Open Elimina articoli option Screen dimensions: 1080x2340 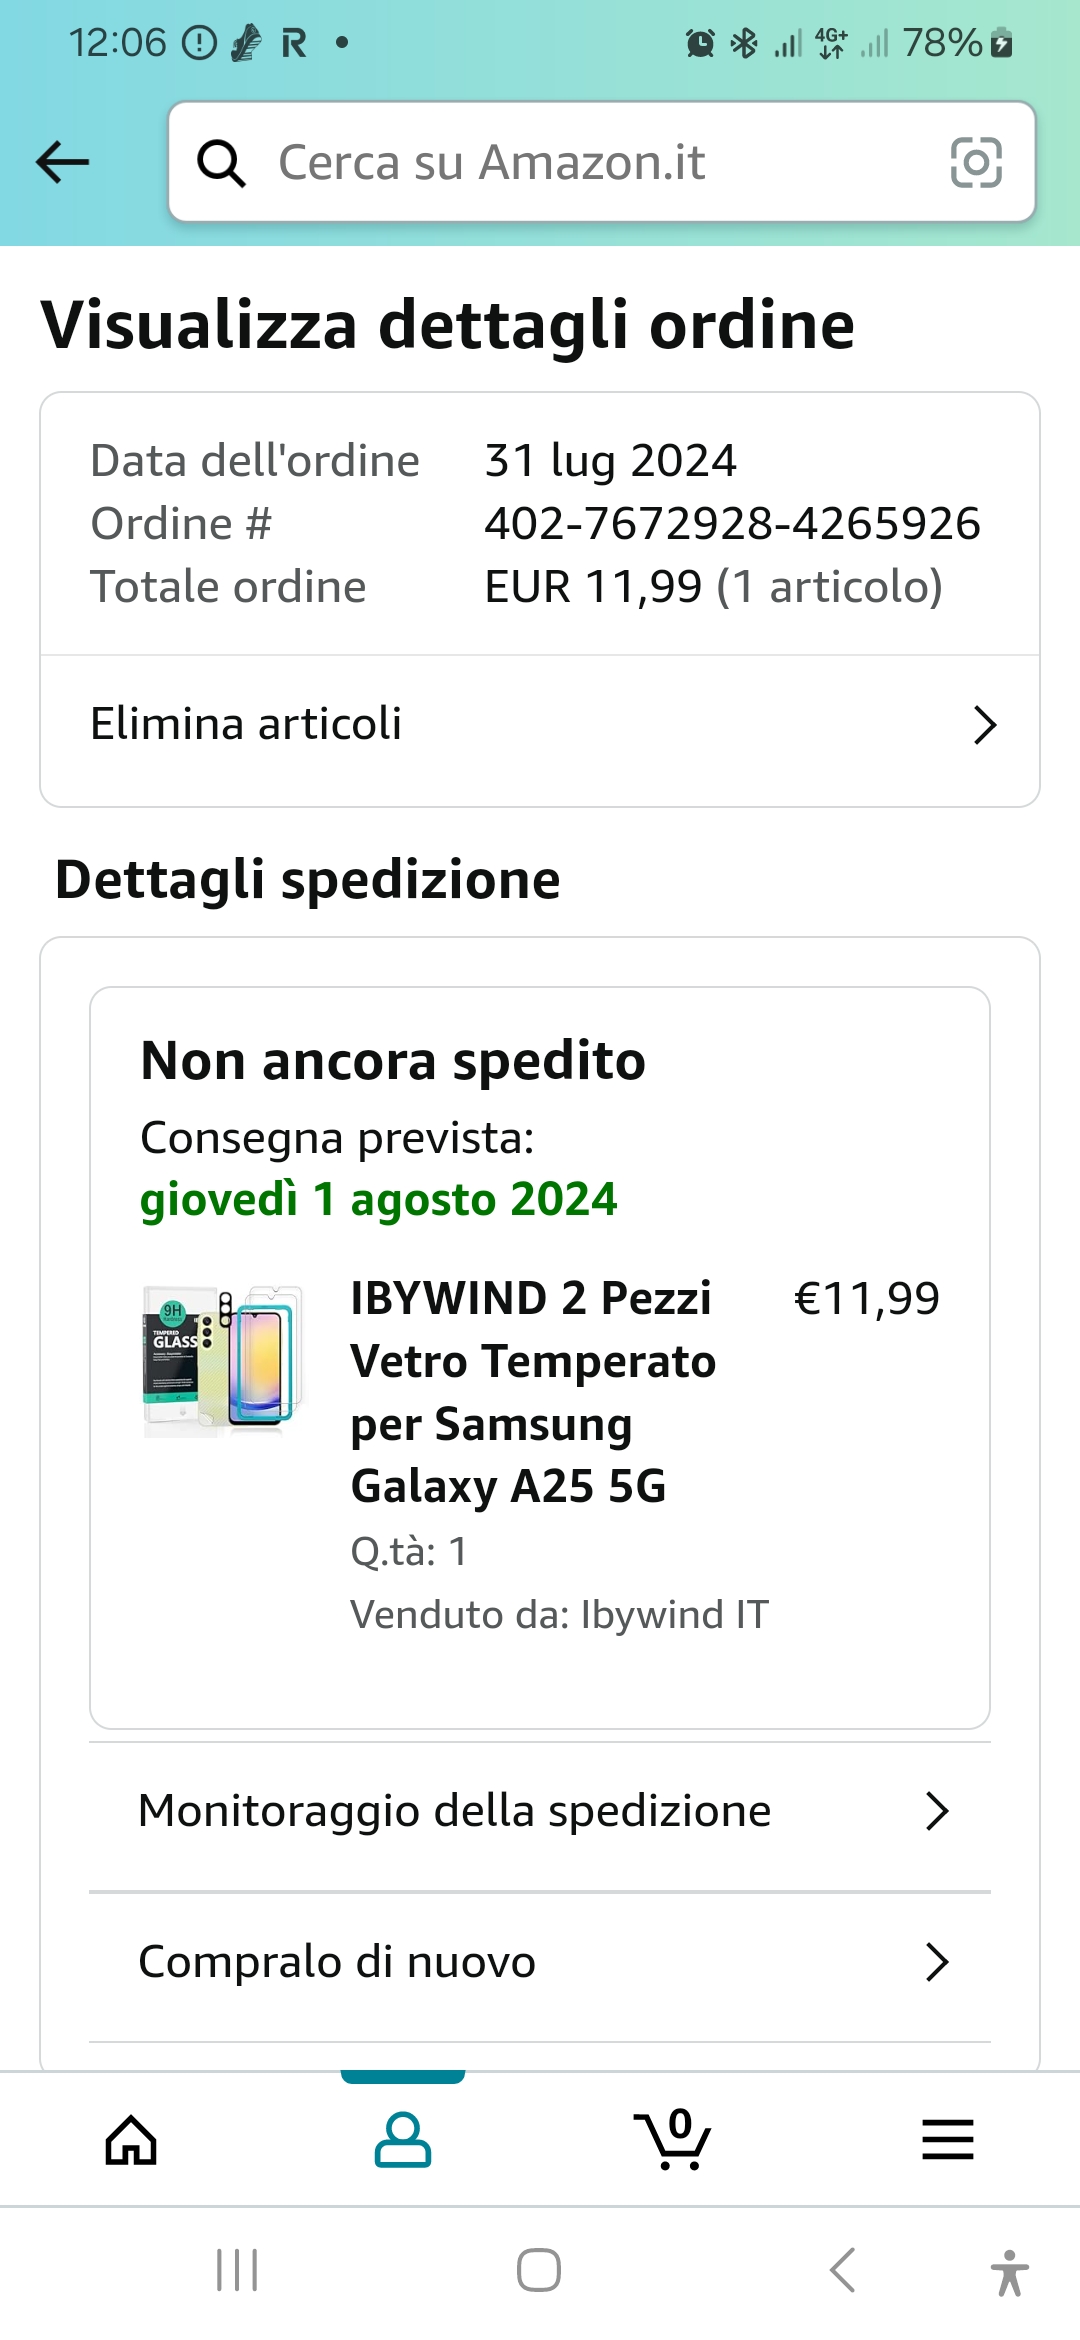(246, 724)
